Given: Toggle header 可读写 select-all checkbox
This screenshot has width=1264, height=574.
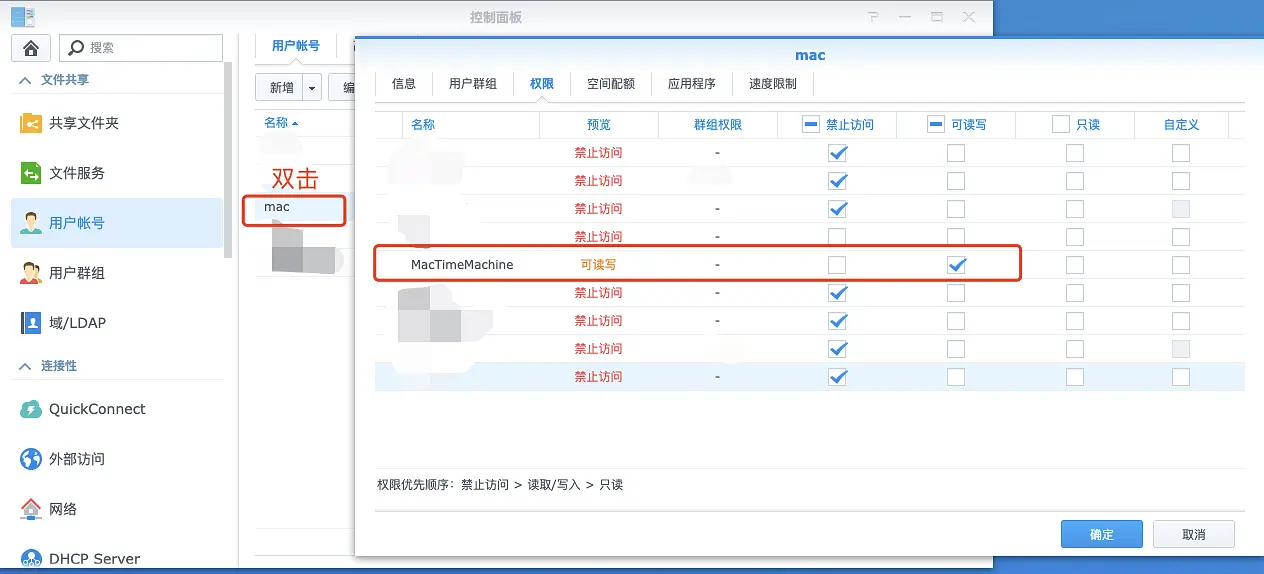Looking at the screenshot, I should [936, 125].
